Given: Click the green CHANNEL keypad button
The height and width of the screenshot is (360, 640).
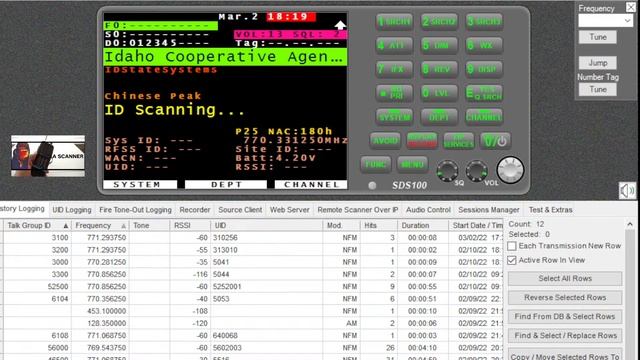Looking at the screenshot, I should pyautogui.click(x=484, y=117).
